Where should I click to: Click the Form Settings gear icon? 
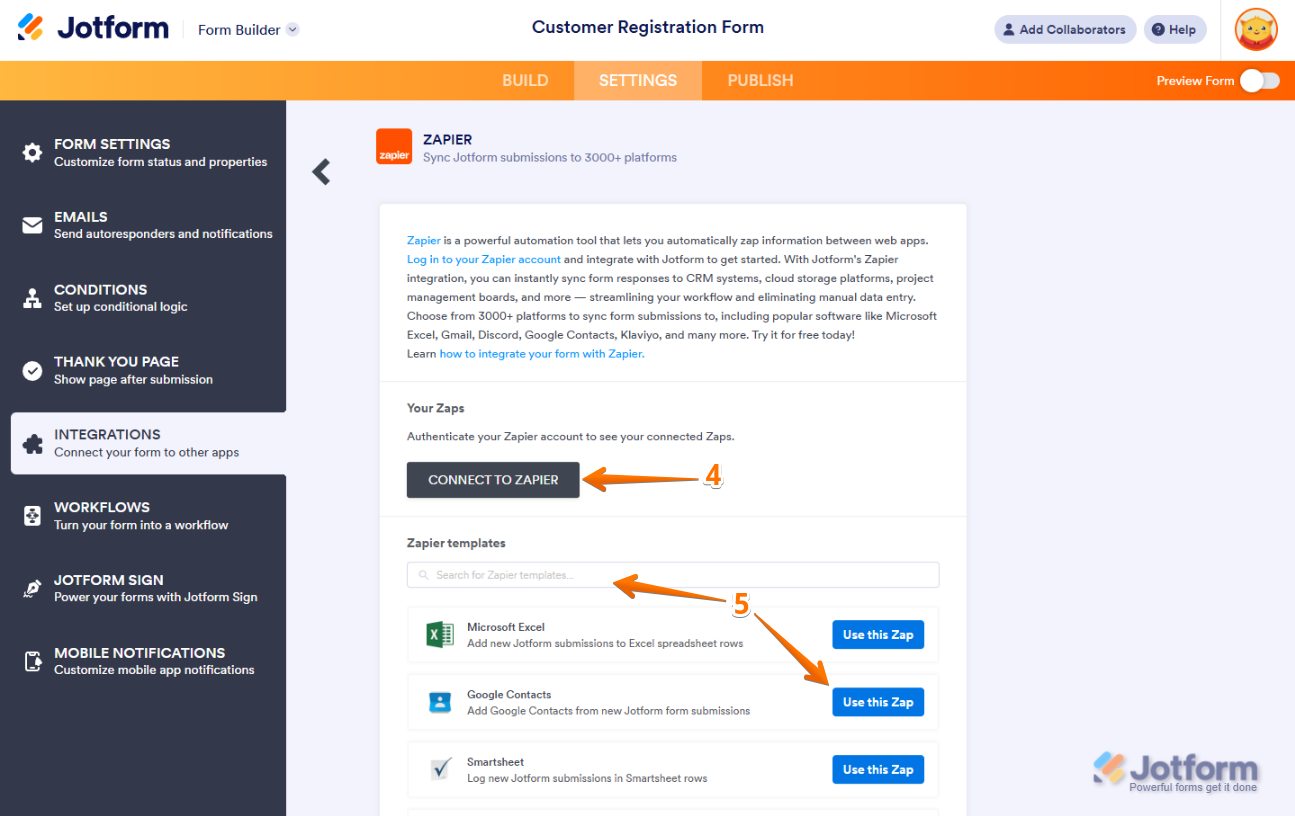[33, 153]
